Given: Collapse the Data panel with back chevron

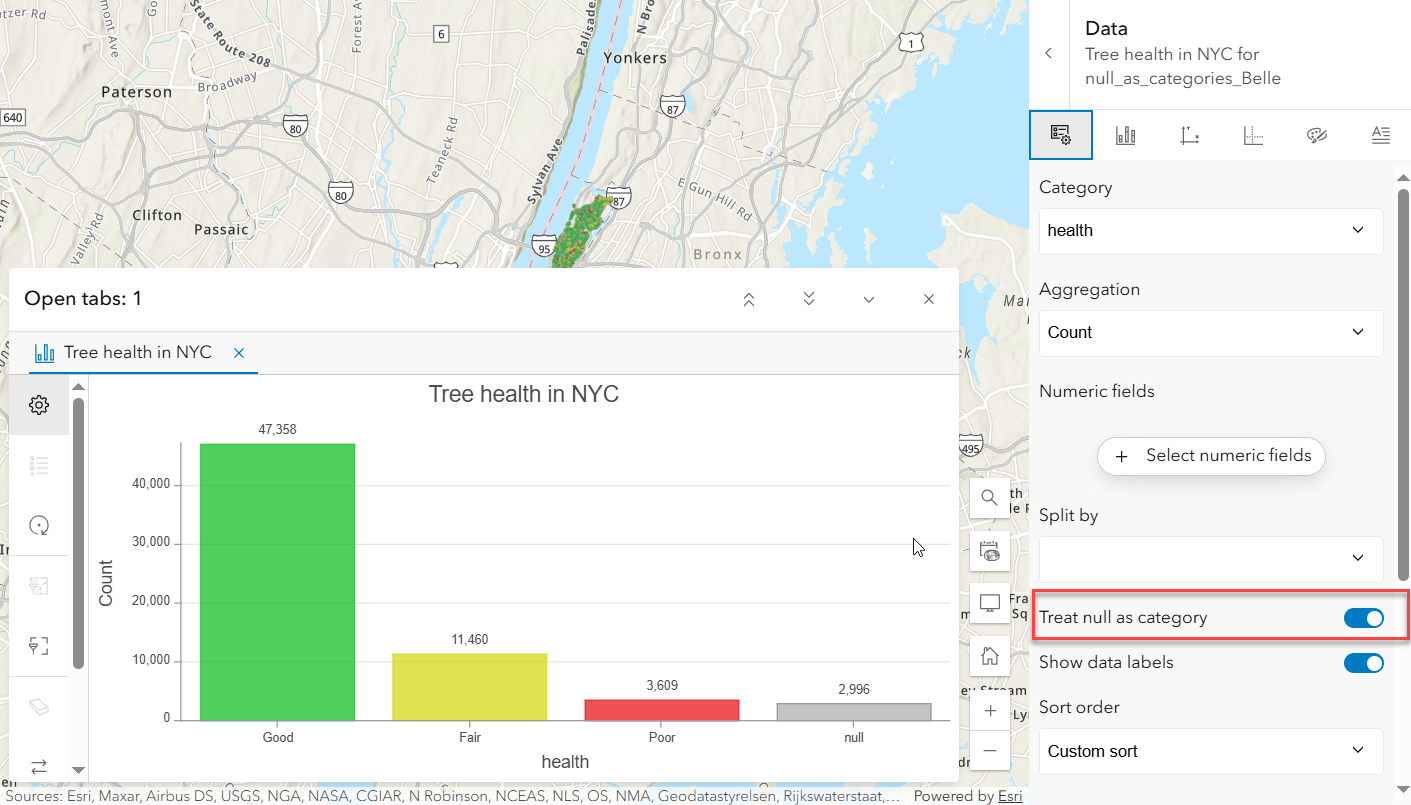Looking at the screenshot, I should pos(1048,53).
